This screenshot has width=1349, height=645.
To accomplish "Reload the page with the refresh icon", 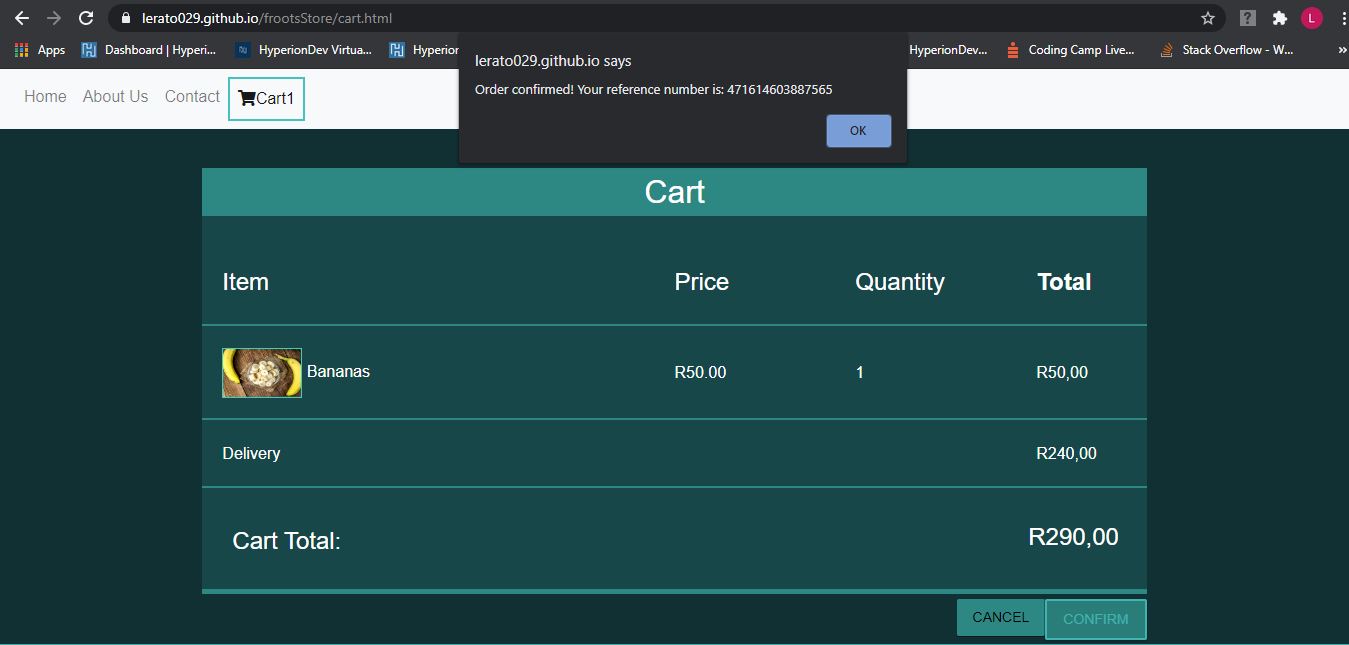I will click(86, 17).
